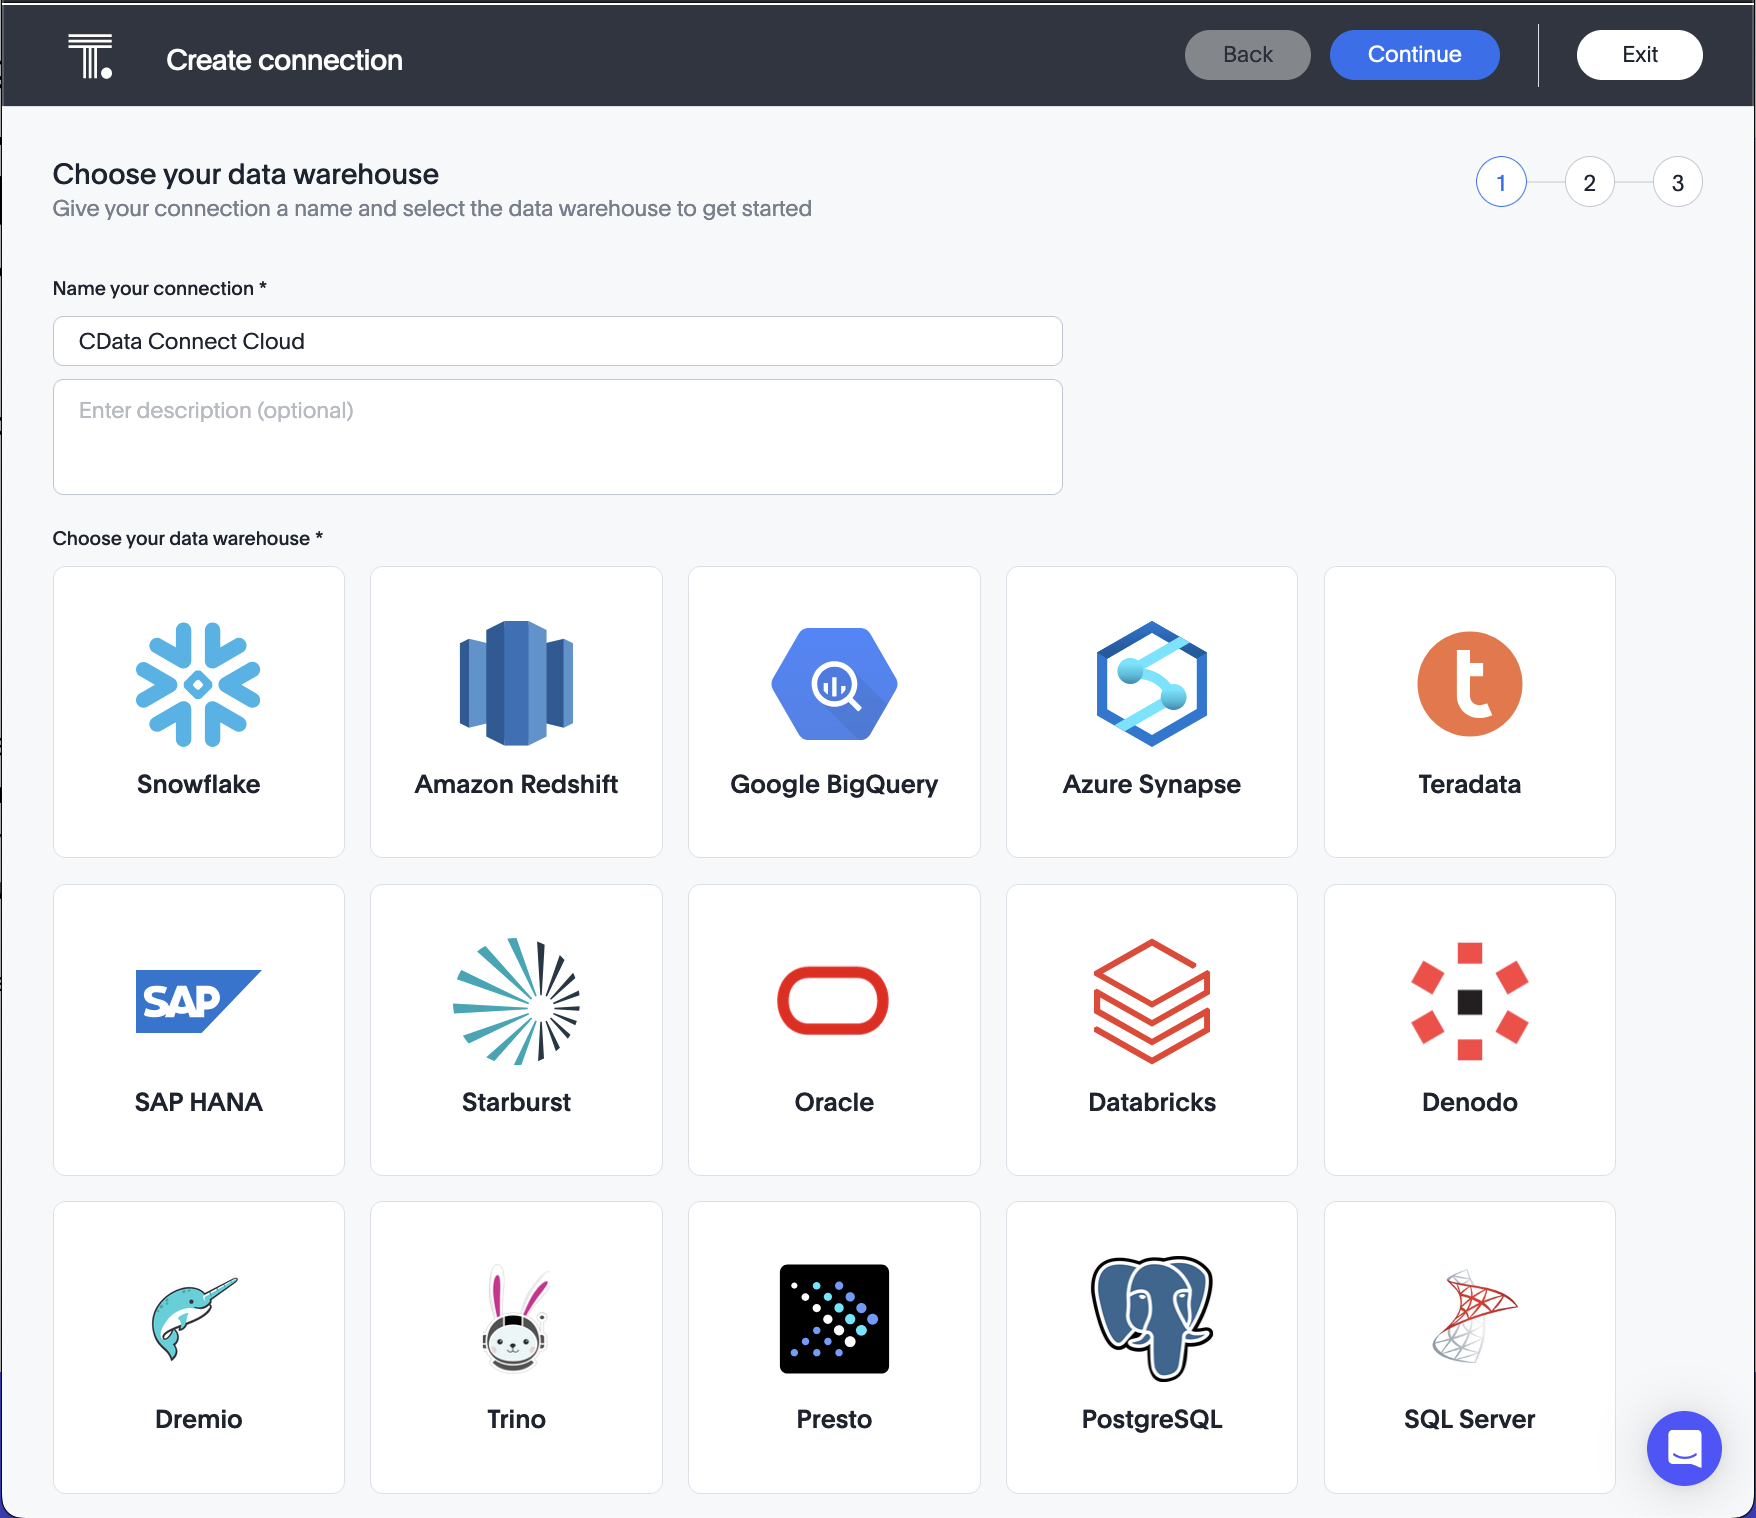Click the Oracle card label

[x=834, y=1102]
